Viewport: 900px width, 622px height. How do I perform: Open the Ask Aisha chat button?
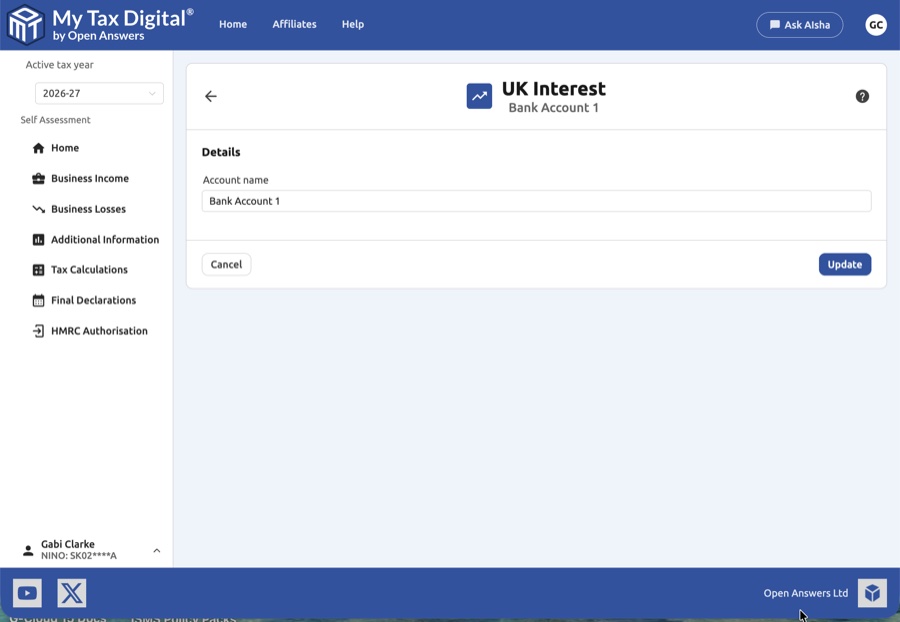[x=799, y=25]
